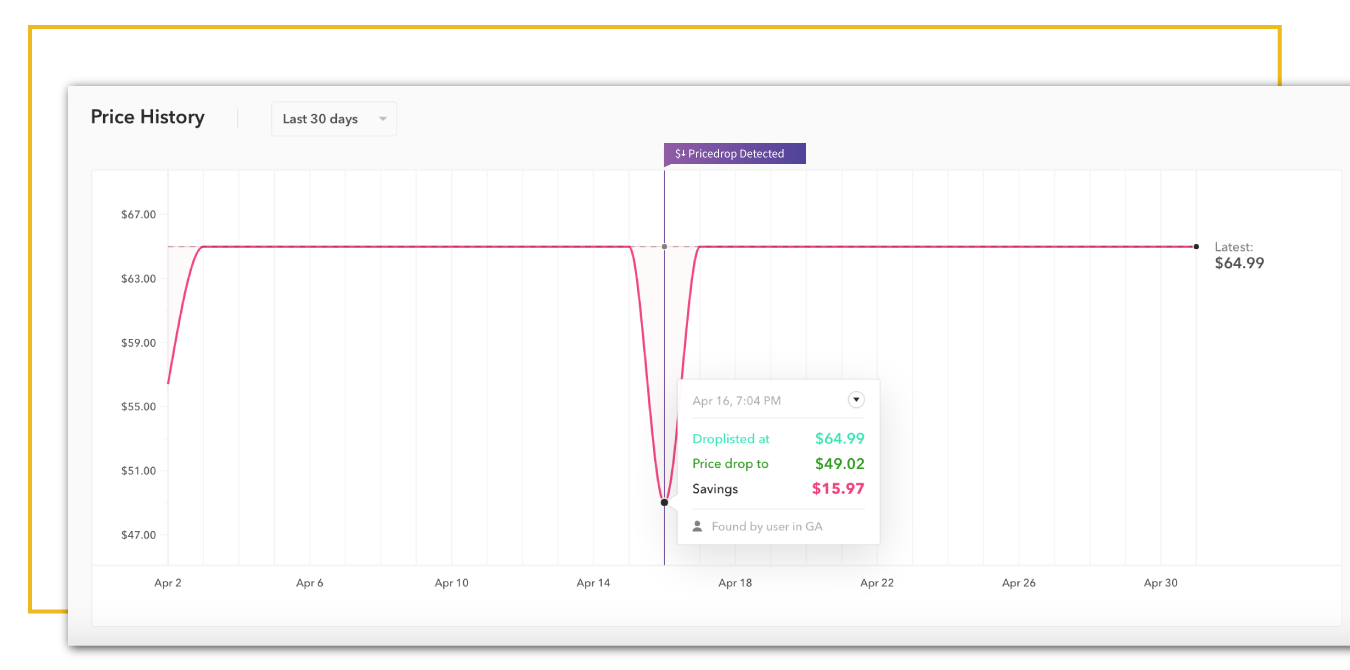This screenshot has height=670, width=1350.
Task: Select the Price drop to label
Action: pos(730,464)
